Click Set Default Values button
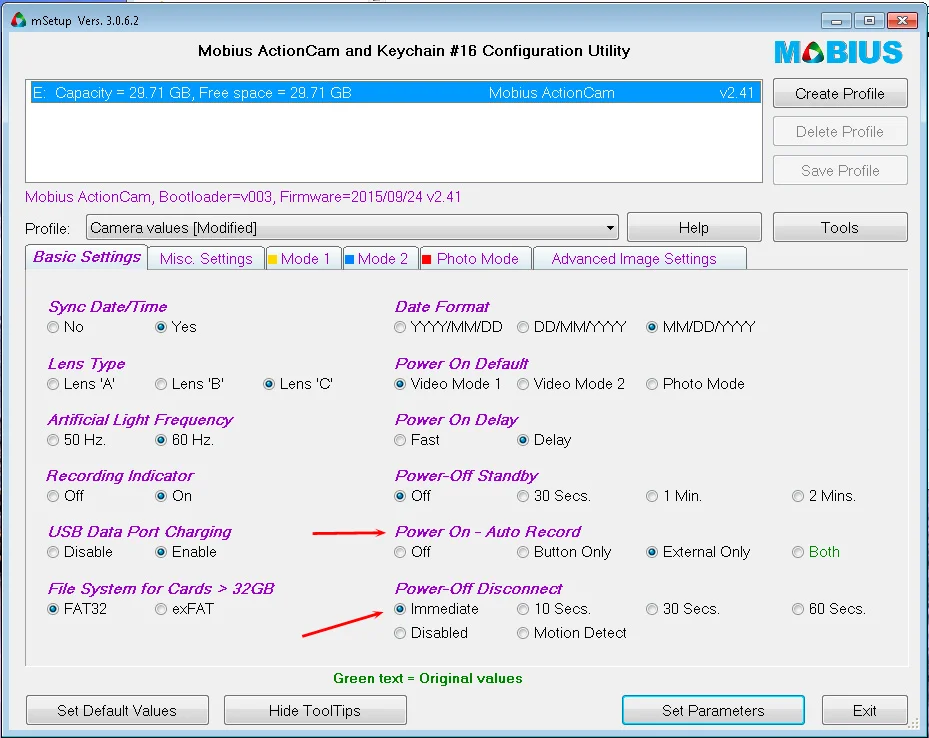929x738 pixels. (117, 710)
